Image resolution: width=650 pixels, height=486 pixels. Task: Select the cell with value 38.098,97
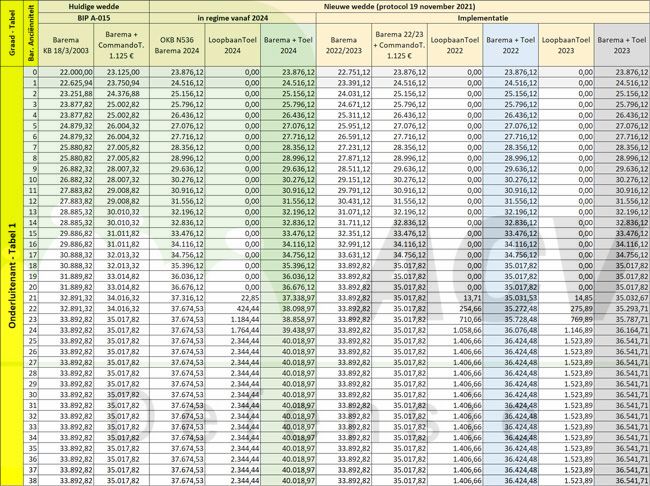(x=288, y=309)
